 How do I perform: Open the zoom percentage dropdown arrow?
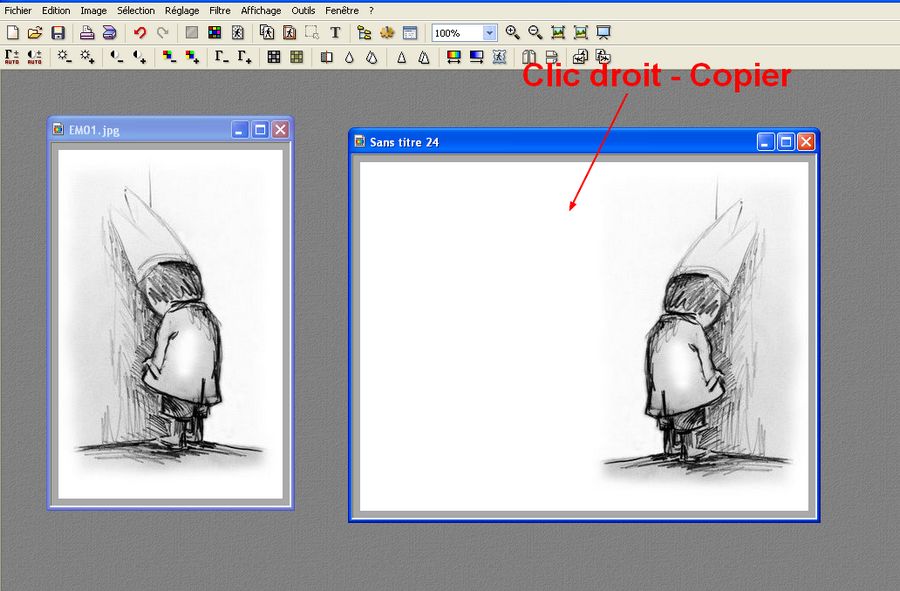[489, 33]
